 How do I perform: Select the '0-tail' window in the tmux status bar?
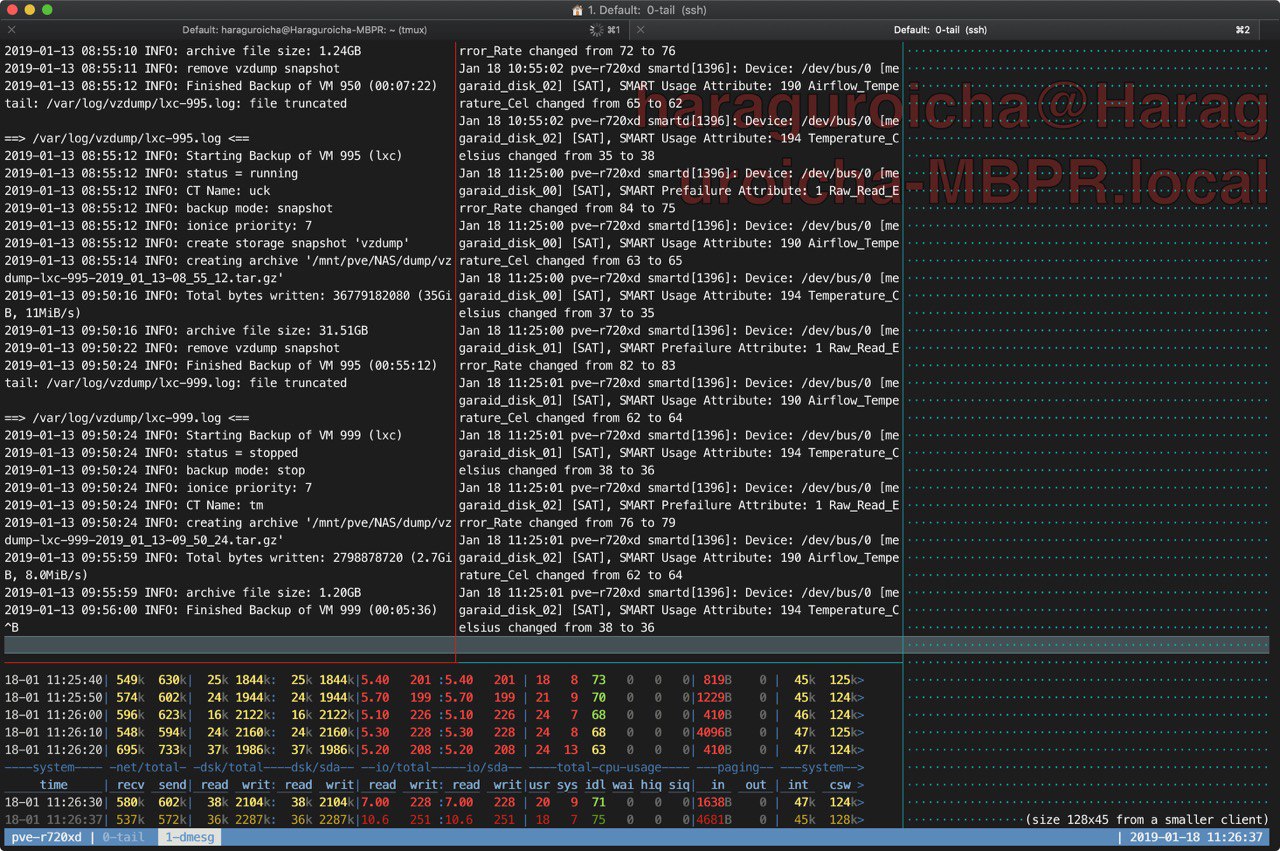coord(125,837)
